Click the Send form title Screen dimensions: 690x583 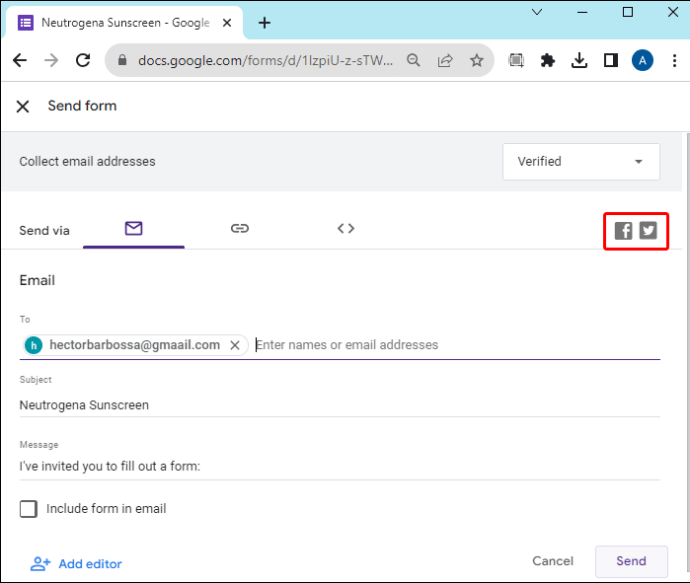coord(82,106)
